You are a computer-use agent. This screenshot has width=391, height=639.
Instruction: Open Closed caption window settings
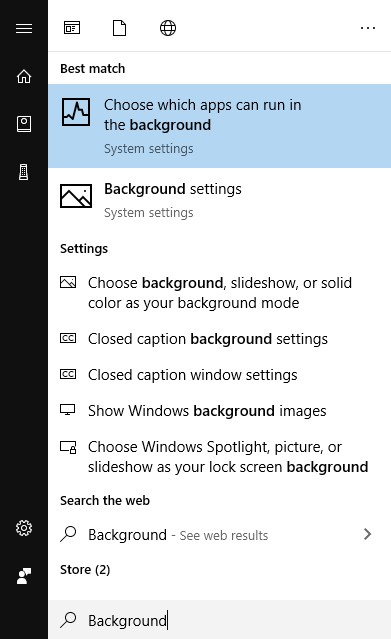click(219, 375)
